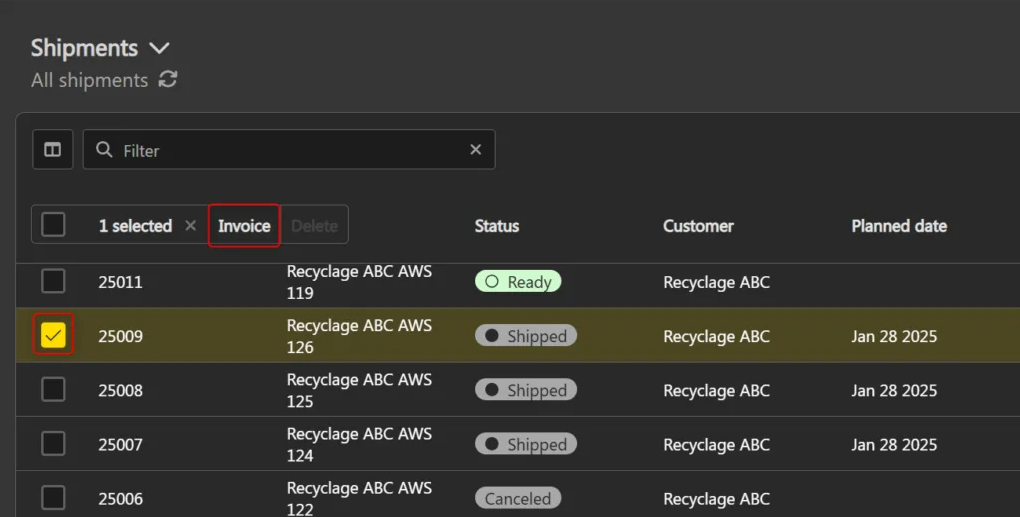This screenshot has height=517, width=1020.
Task: Click the Planned date column header
Action: tap(898, 226)
